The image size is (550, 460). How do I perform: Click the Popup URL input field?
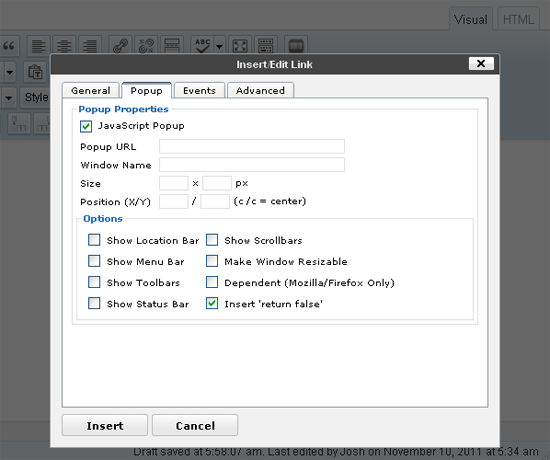tap(252, 146)
